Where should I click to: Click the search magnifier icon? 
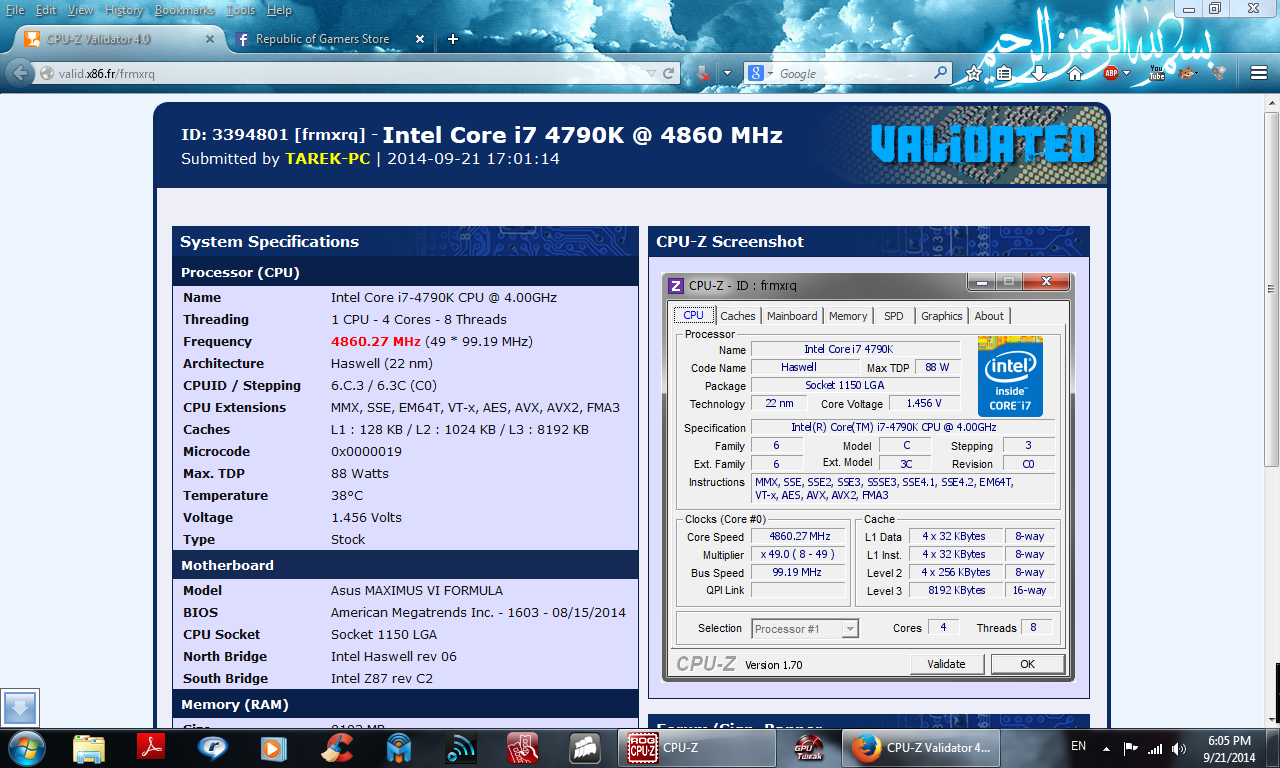[x=941, y=73]
